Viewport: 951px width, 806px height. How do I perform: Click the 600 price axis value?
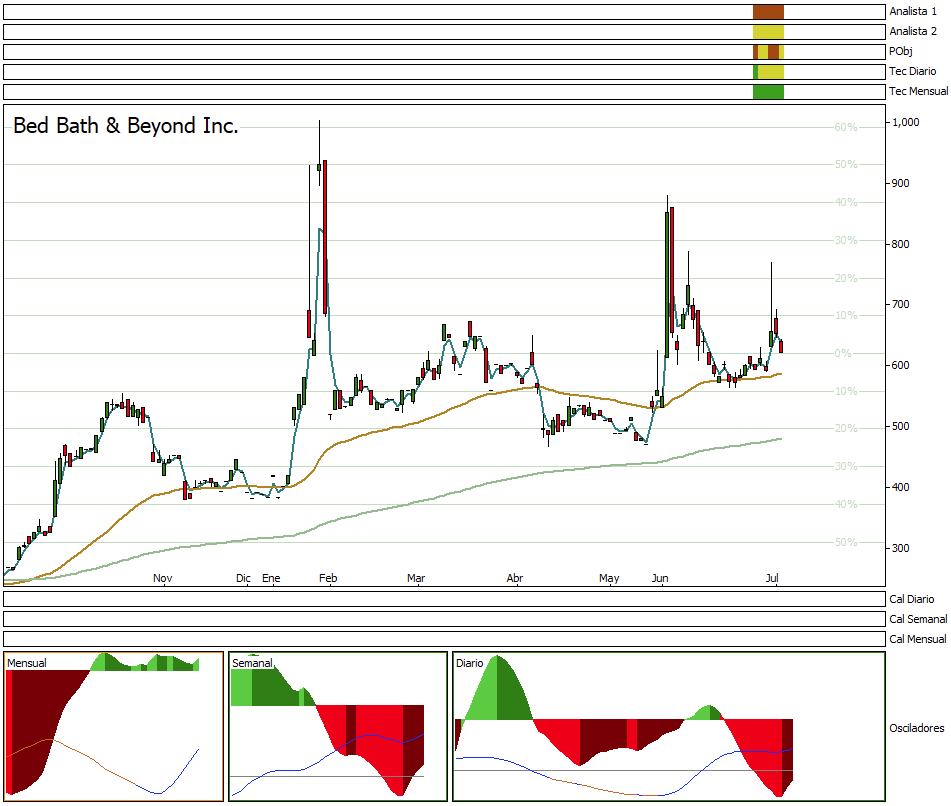(x=900, y=365)
